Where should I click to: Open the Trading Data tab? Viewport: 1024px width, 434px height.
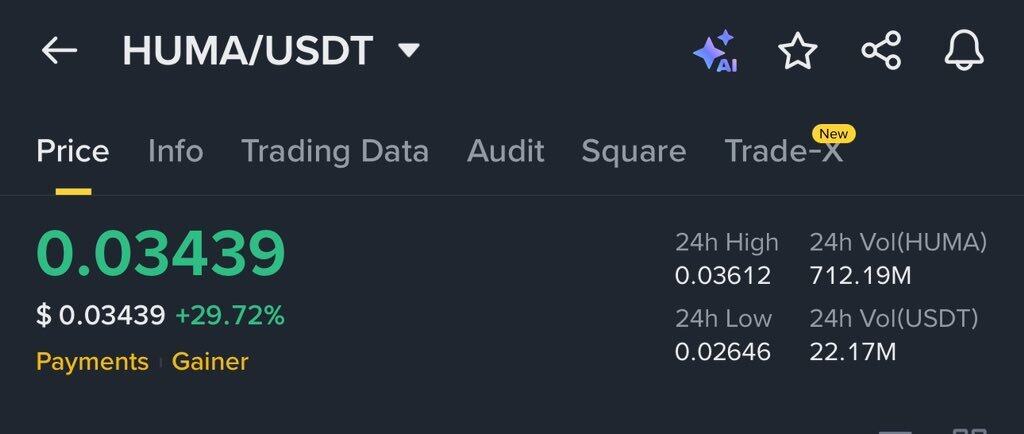click(335, 151)
